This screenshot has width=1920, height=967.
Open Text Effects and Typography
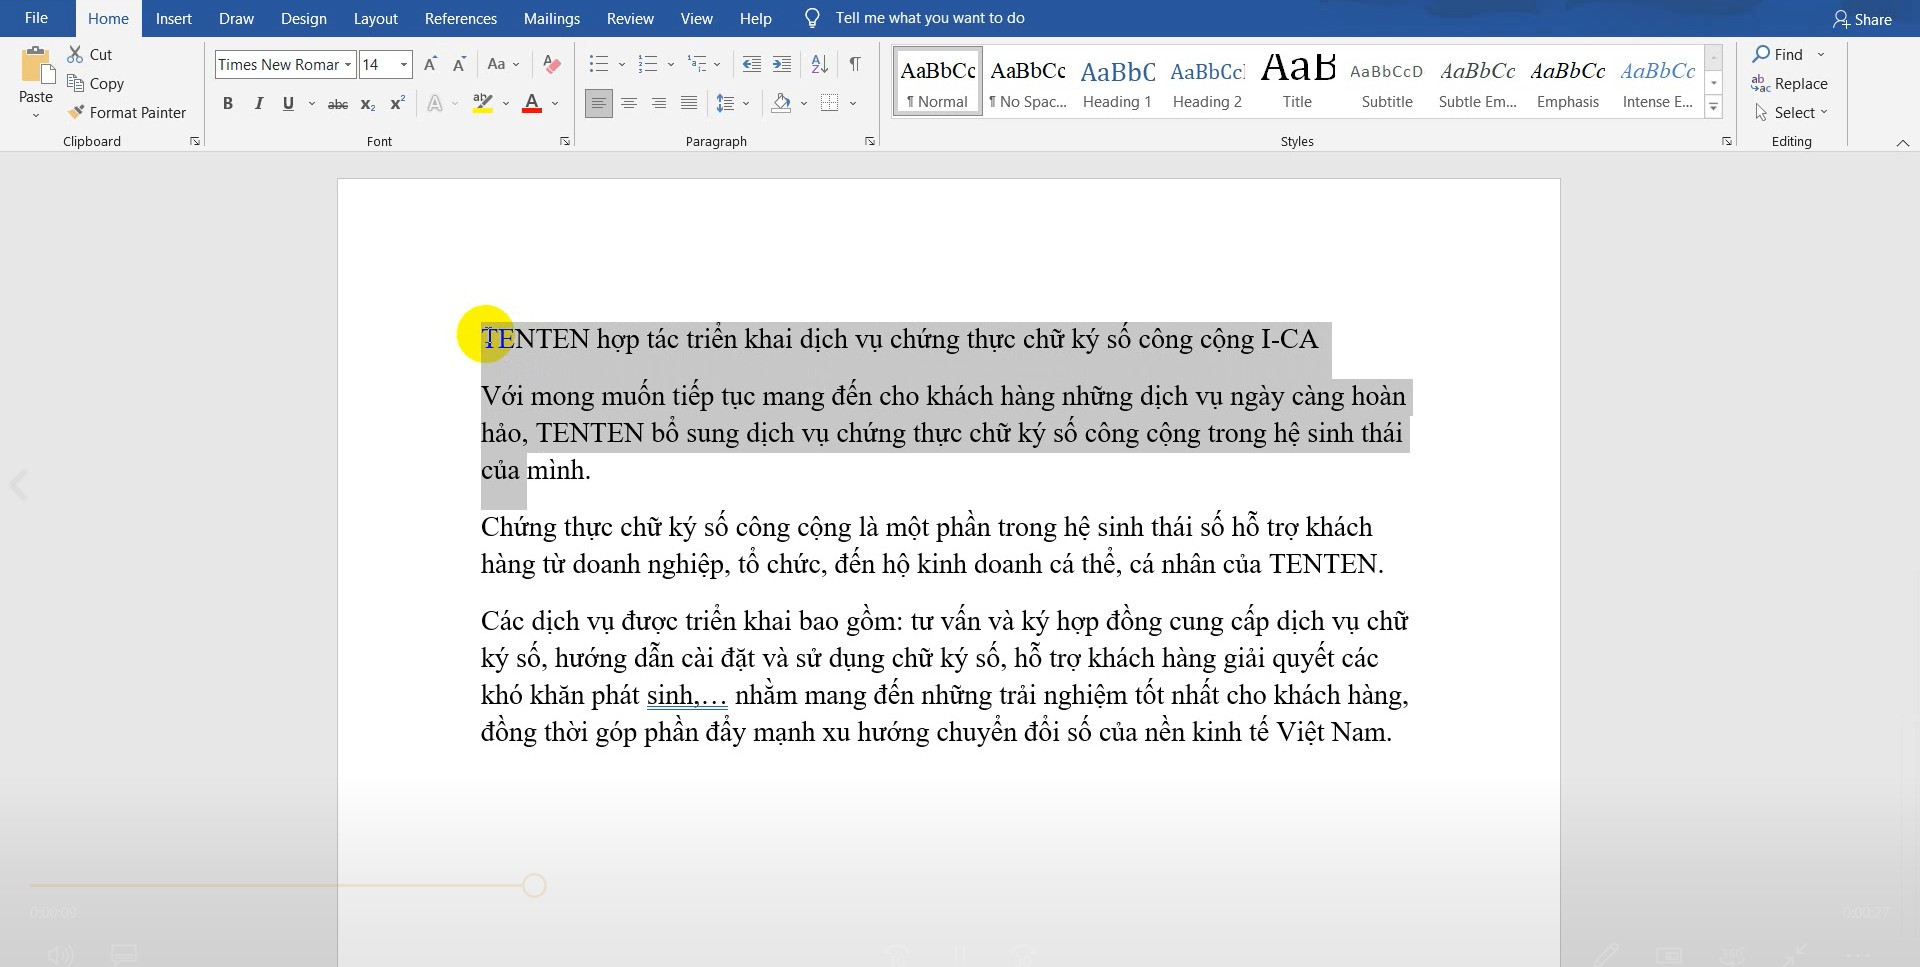(435, 103)
